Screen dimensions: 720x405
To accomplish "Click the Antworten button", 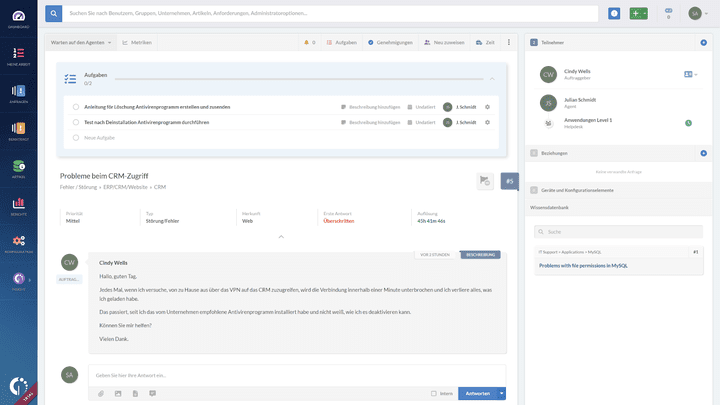I will 477,393.
